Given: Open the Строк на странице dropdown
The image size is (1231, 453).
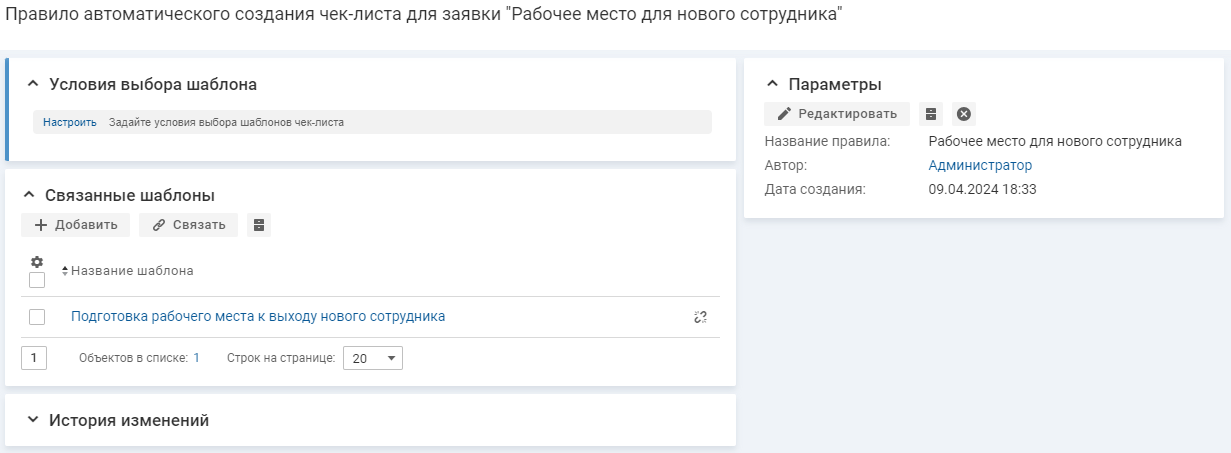Looking at the screenshot, I should (x=375, y=358).
